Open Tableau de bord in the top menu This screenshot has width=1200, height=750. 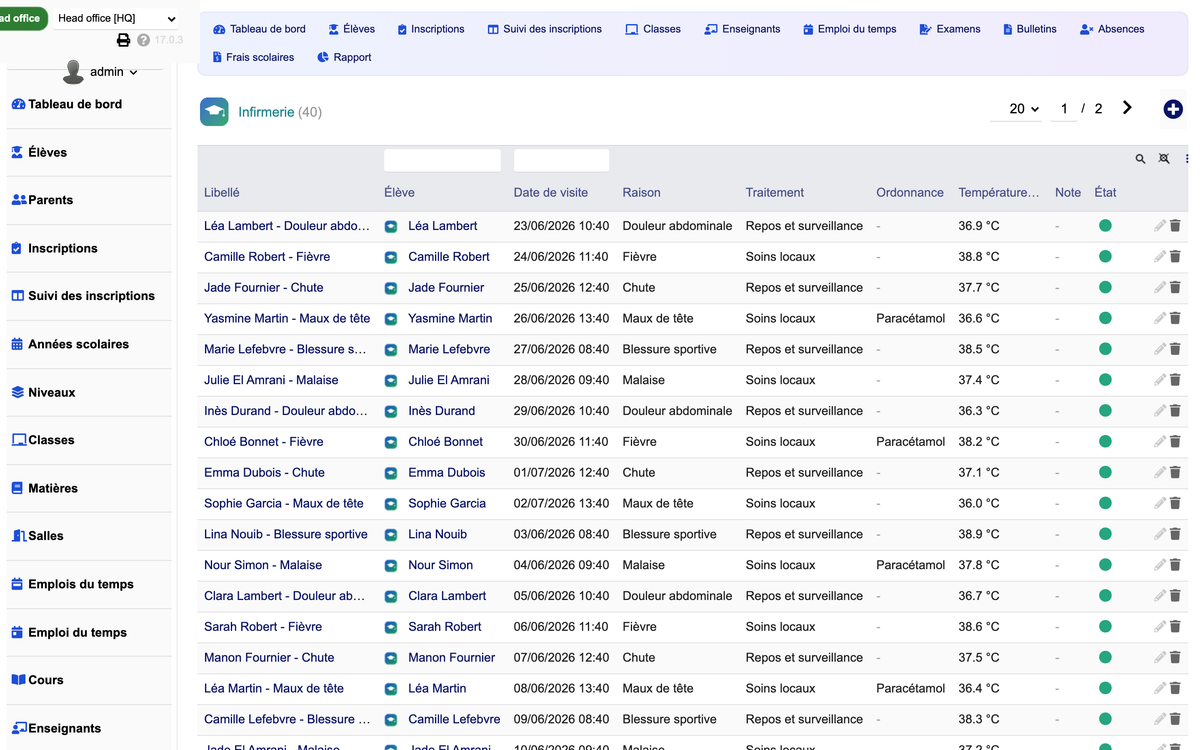[260, 29]
